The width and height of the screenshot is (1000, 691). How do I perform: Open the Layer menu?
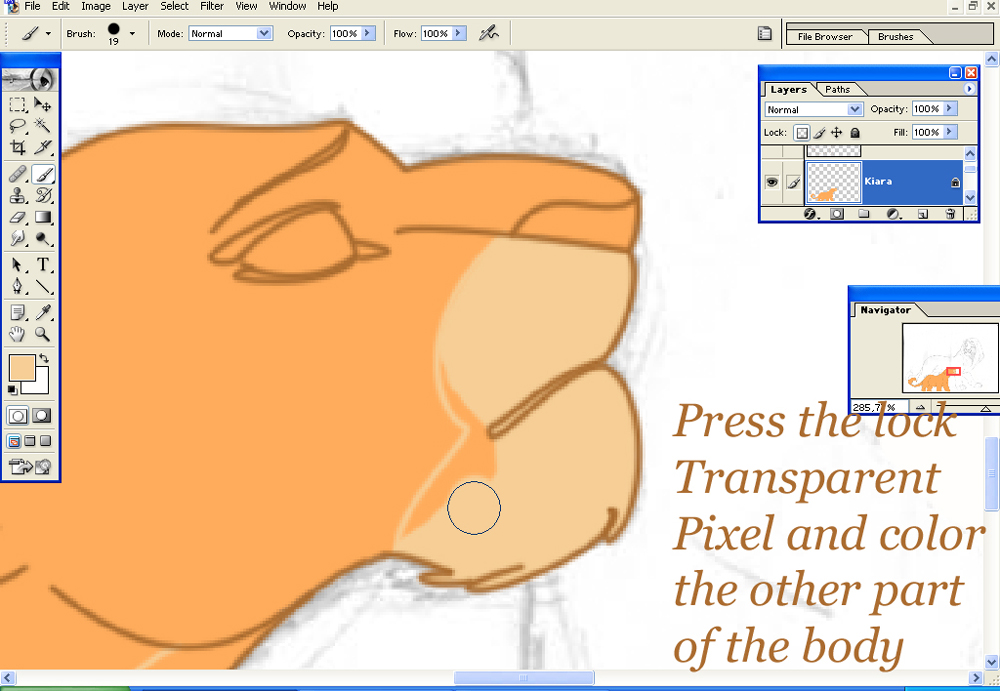point(135,6)
